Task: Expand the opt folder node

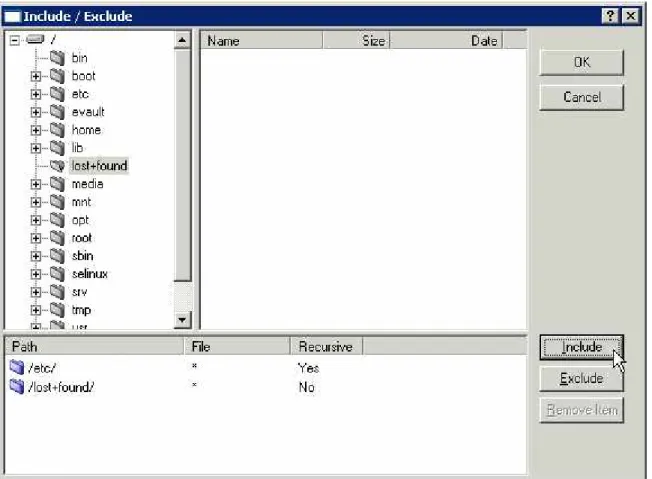Action: (36, 220)
